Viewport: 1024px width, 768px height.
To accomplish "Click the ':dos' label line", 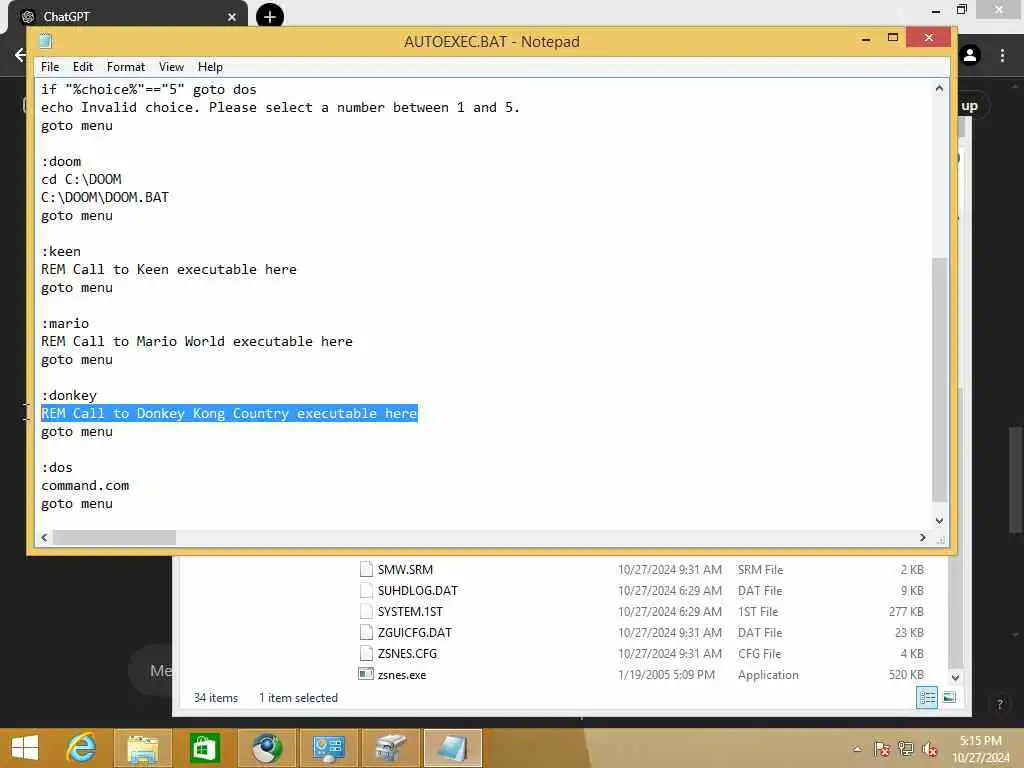I will [57, 468].
